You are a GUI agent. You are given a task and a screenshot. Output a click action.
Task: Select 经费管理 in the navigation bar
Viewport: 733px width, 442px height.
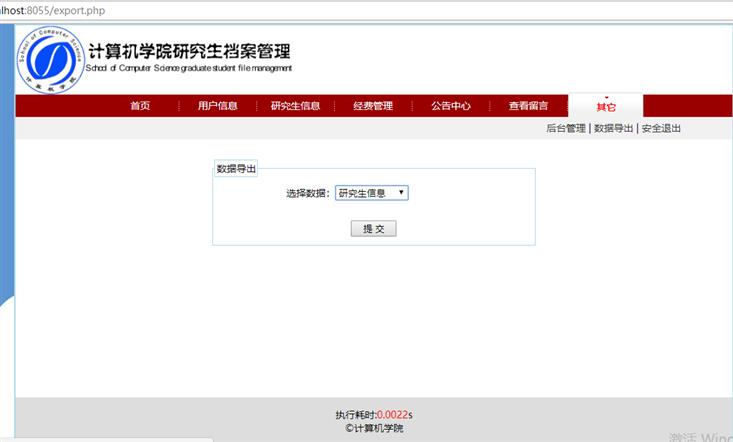[373, 106]
